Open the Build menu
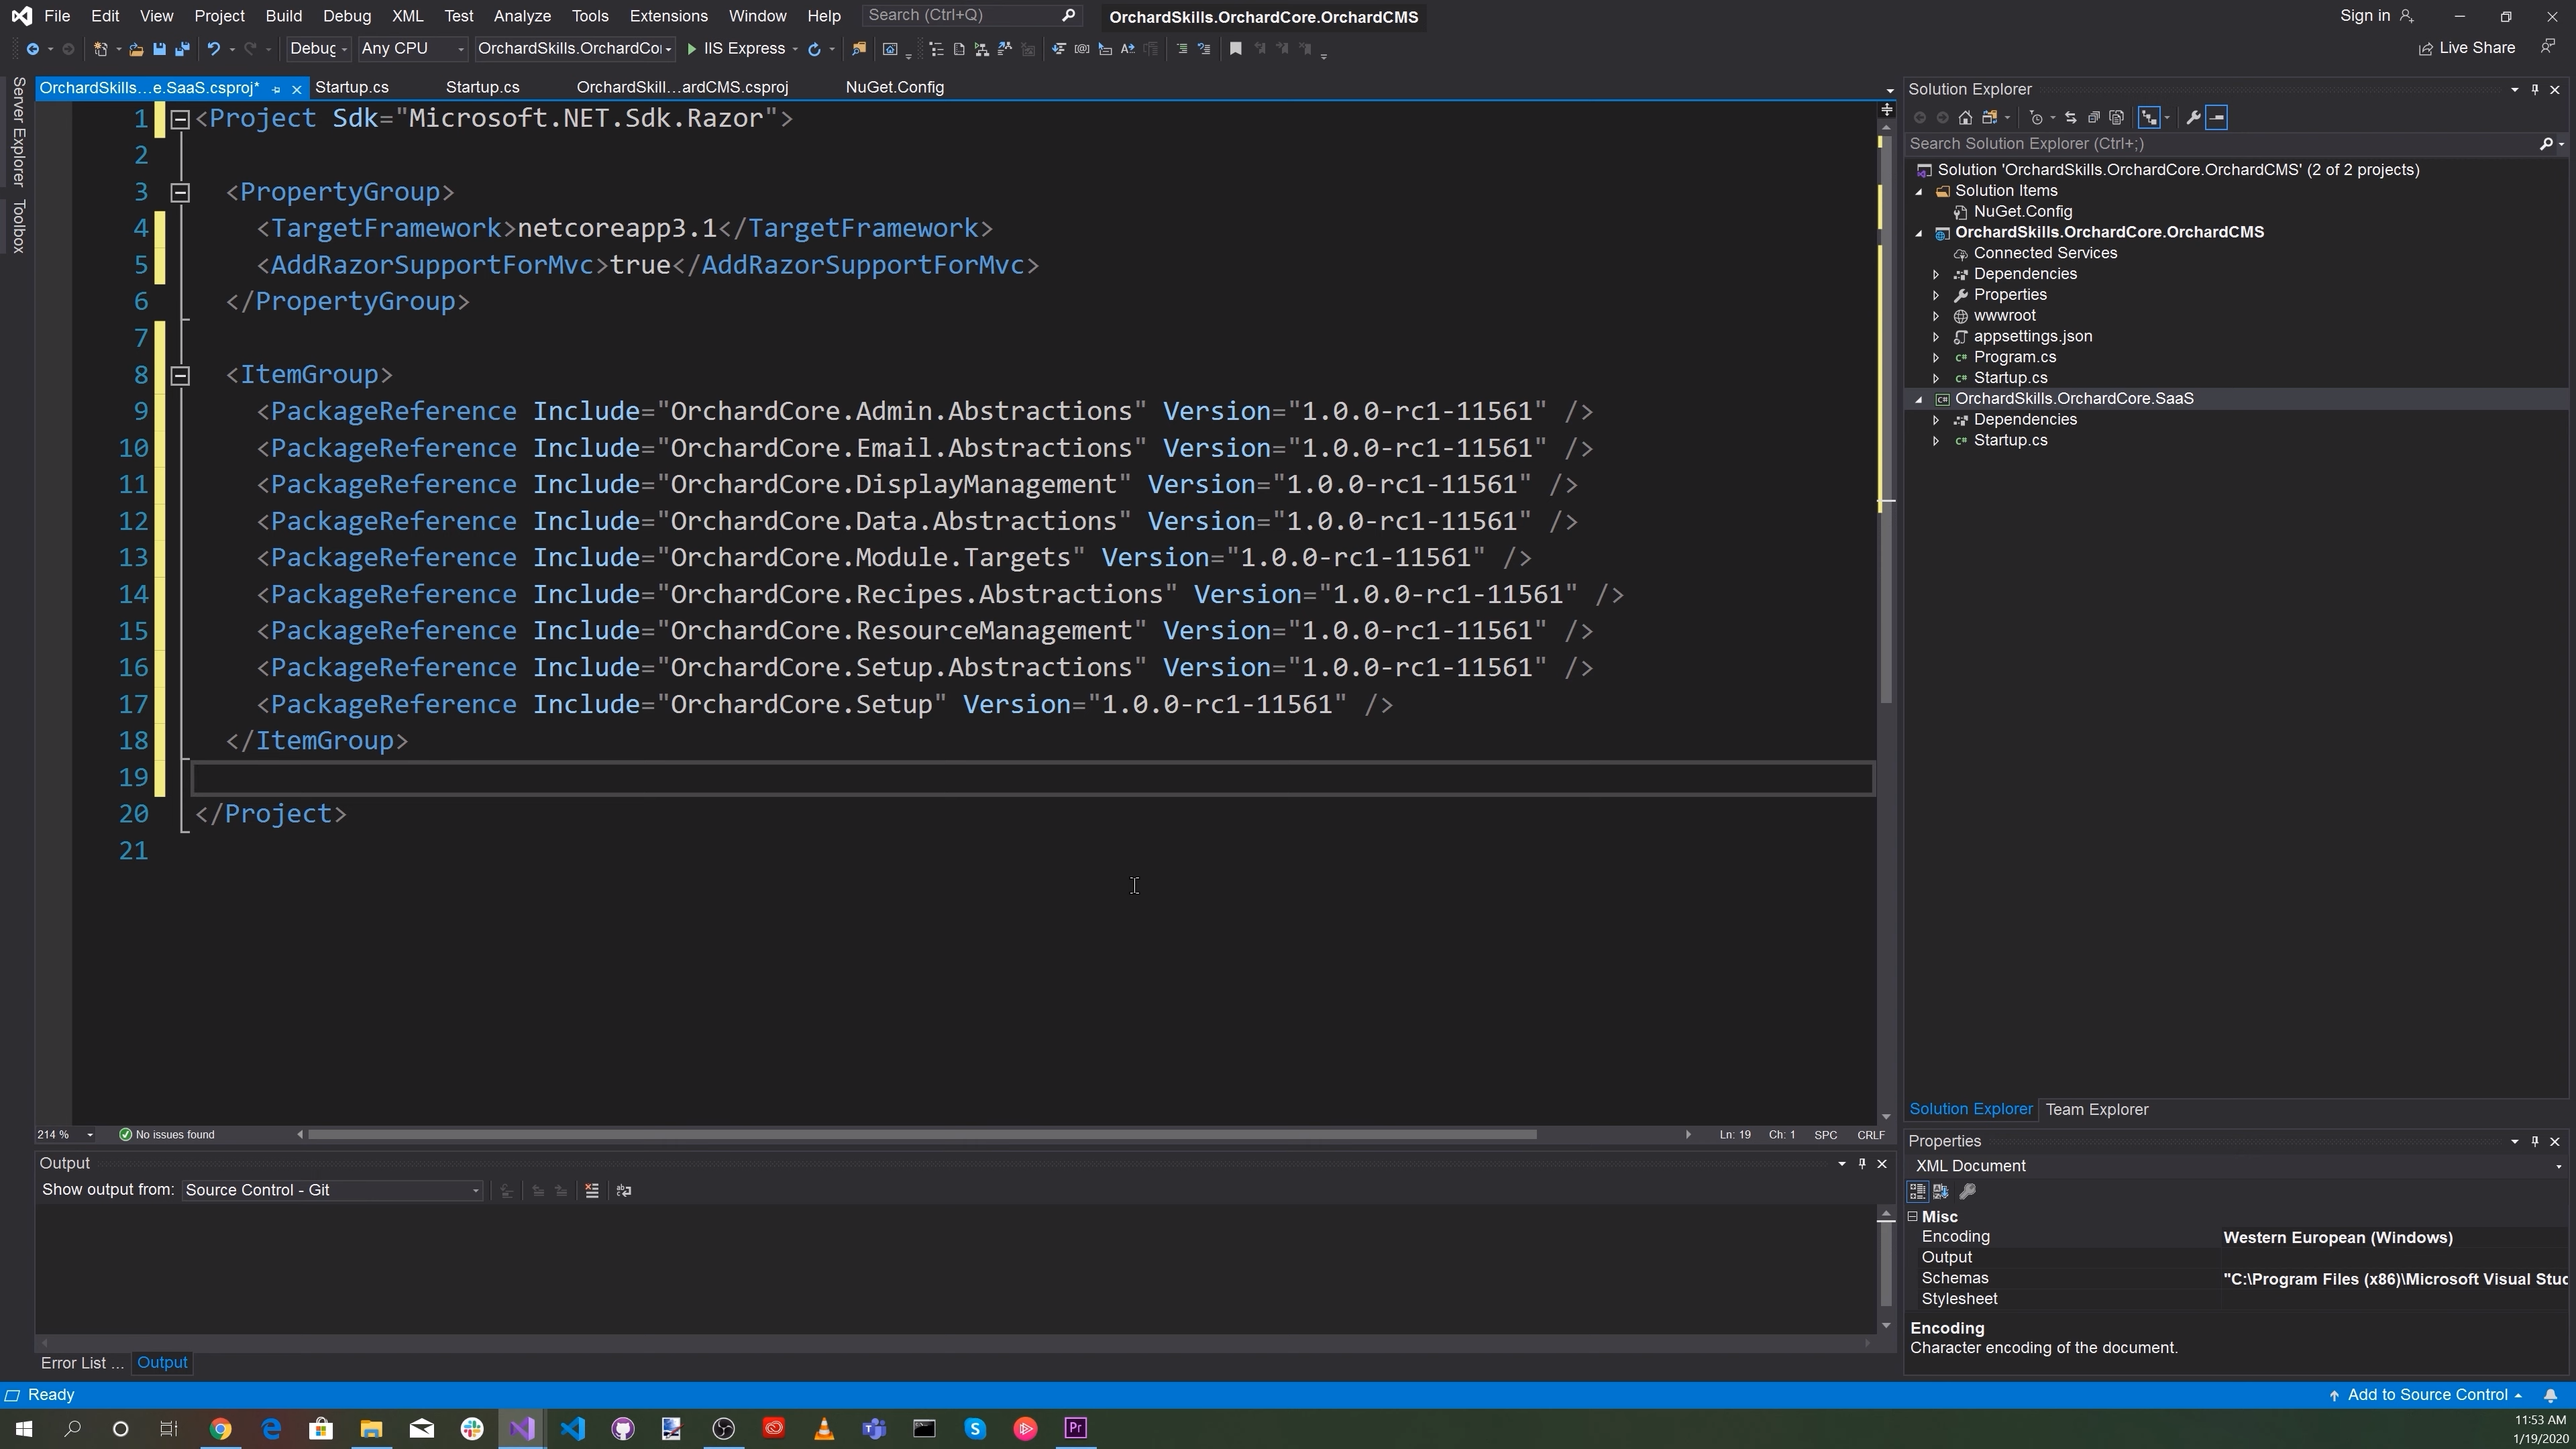2576x1449 pixels. (284, 16)
